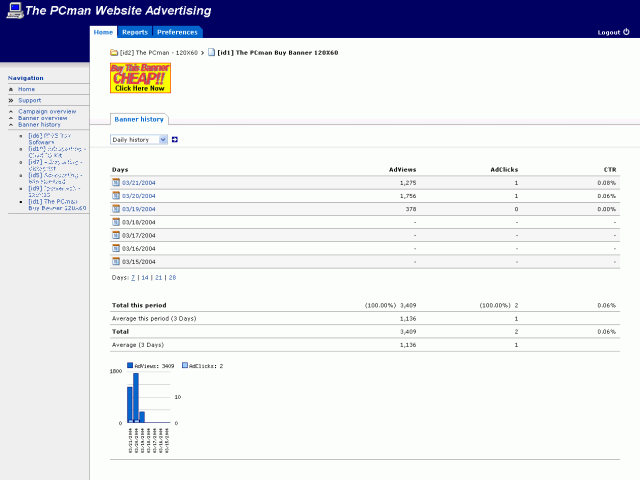640x480 pixels.
Task: Open the 03/19/2004 day link
Action: [138, 209]
